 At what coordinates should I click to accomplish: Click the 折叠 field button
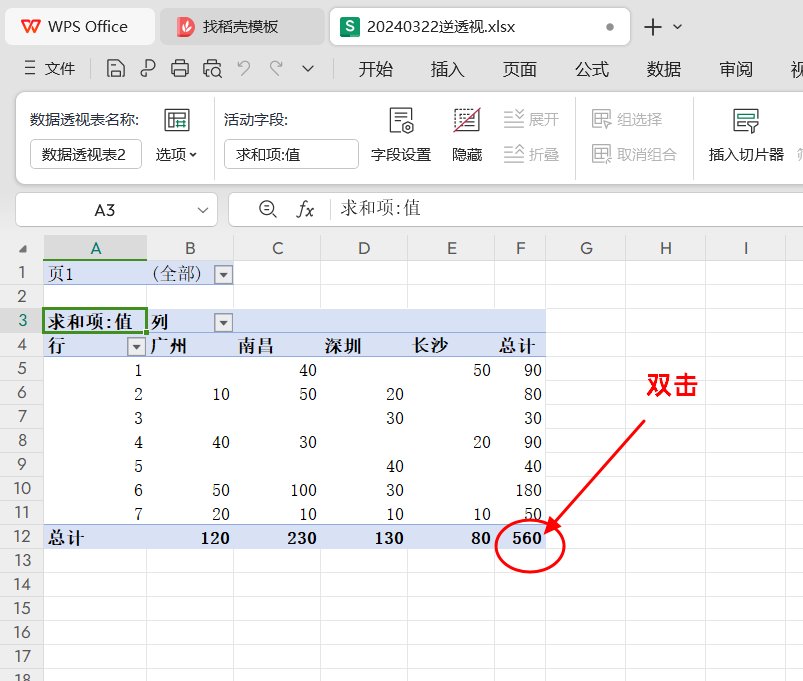531,154
